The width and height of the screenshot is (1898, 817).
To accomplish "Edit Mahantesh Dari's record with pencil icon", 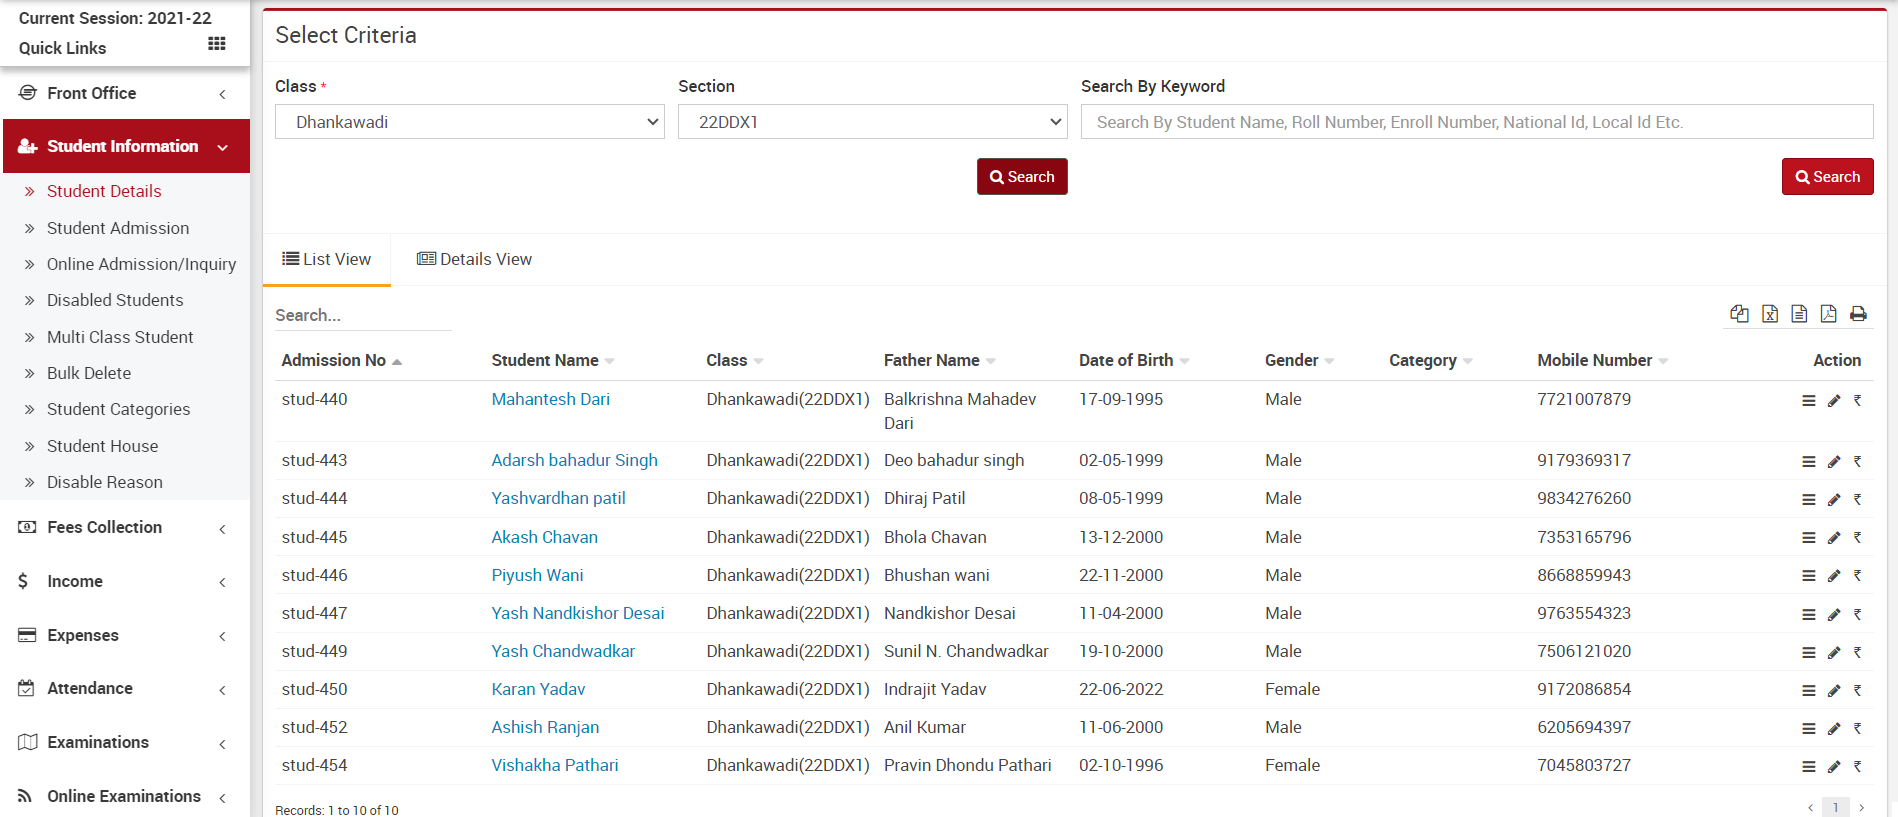I will [1834, 401].
